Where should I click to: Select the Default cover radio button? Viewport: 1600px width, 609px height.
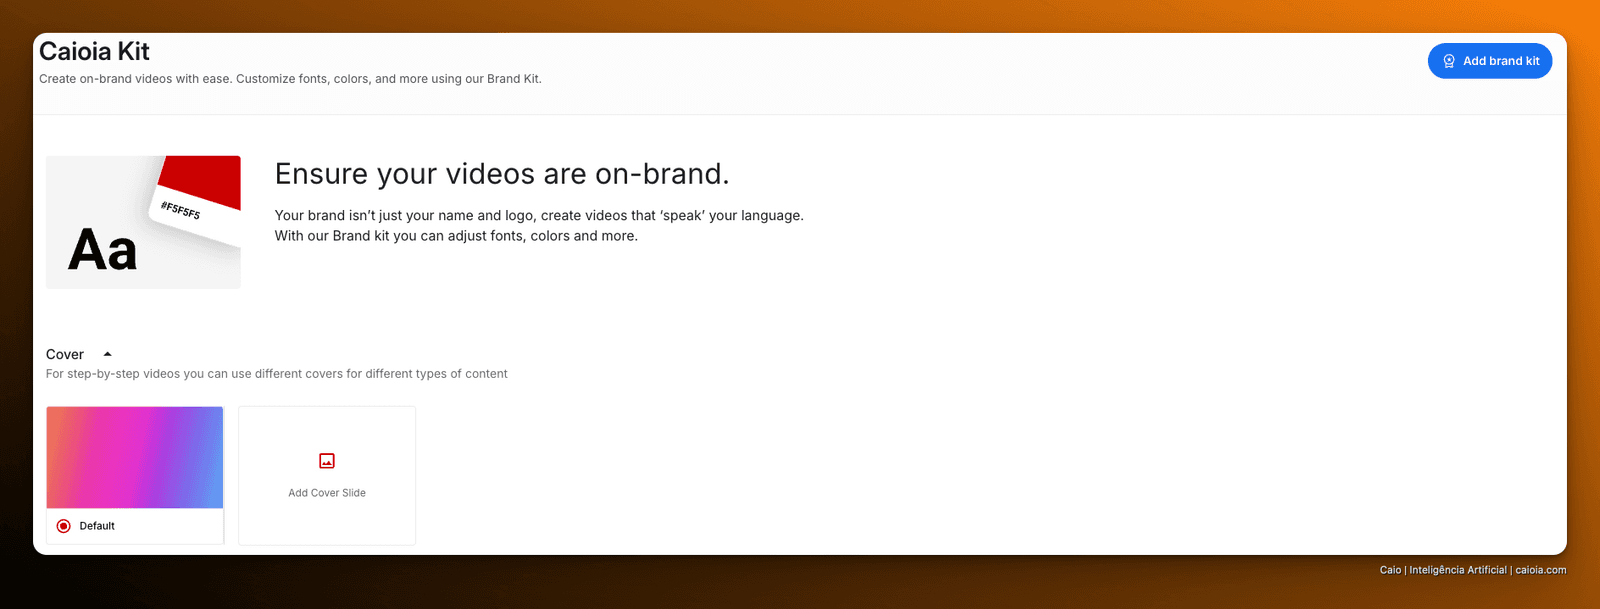click(x=64, y=526)
